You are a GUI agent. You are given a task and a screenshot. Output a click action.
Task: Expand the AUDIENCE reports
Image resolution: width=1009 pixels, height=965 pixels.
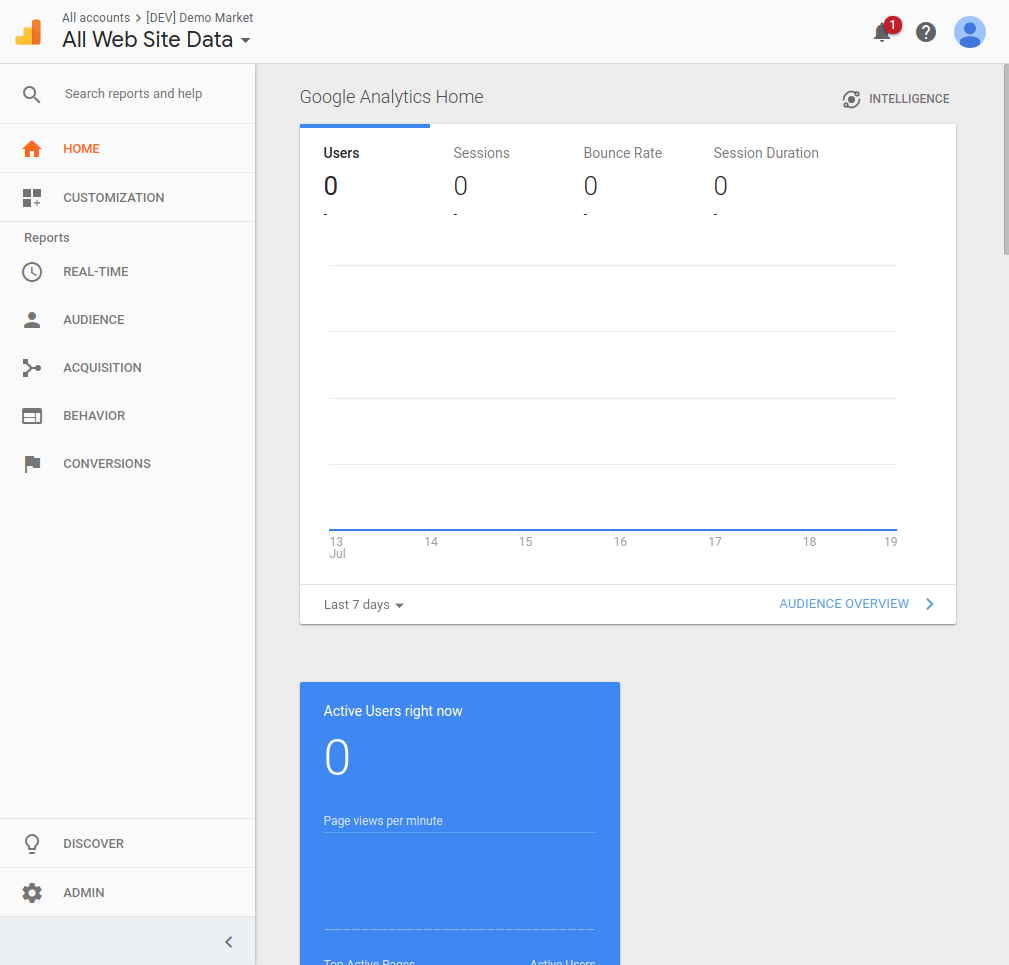click(x=127, y=320)
